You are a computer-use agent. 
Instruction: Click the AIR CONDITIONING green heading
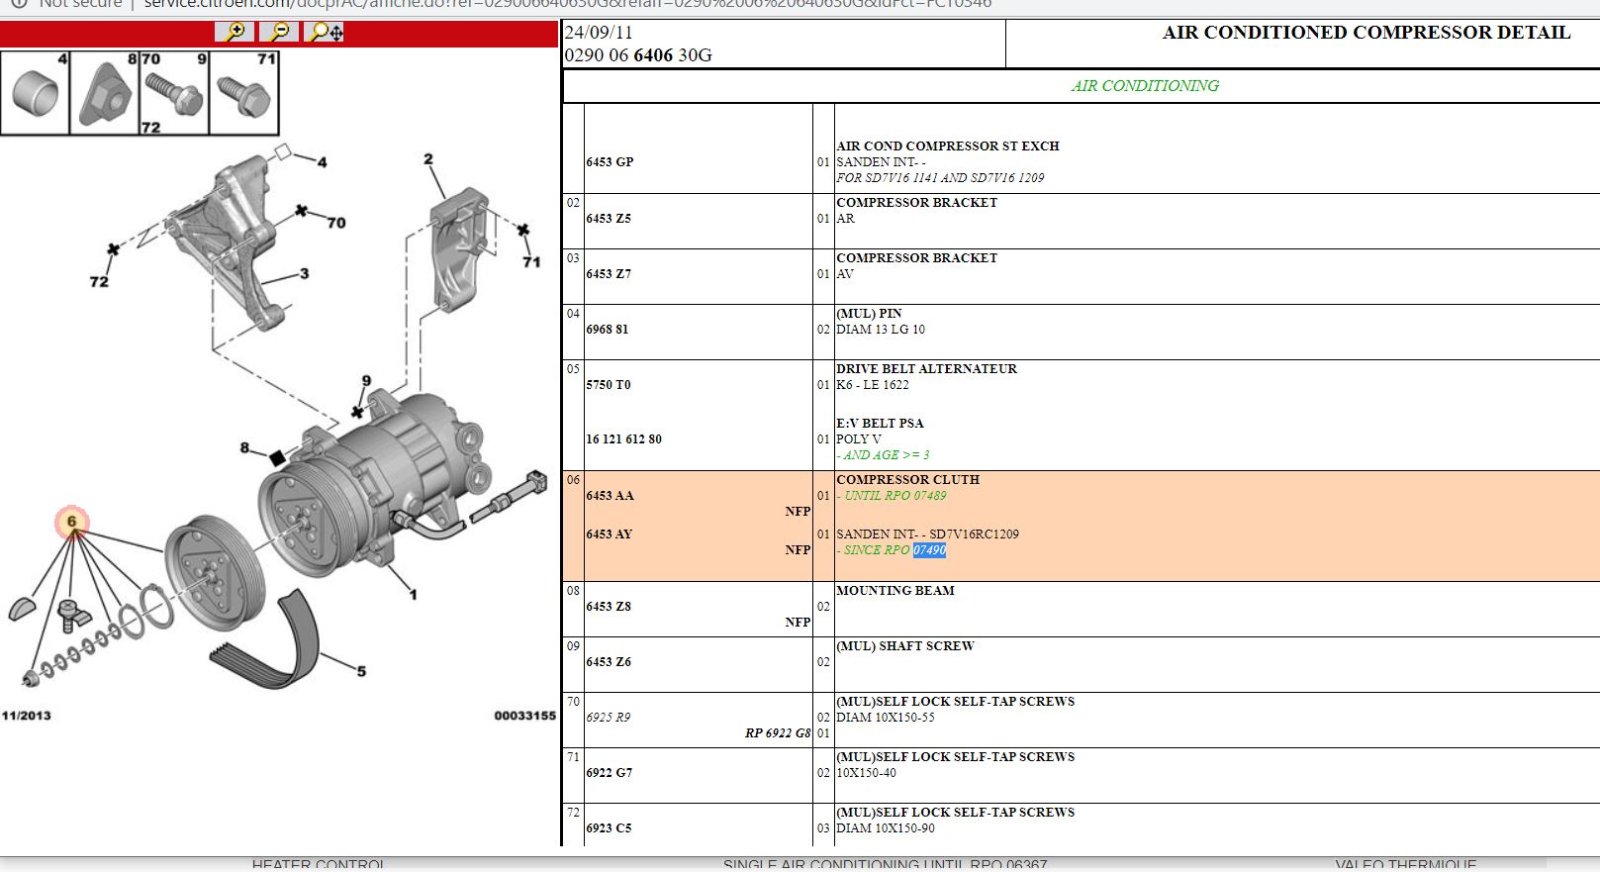[1145, 86]
